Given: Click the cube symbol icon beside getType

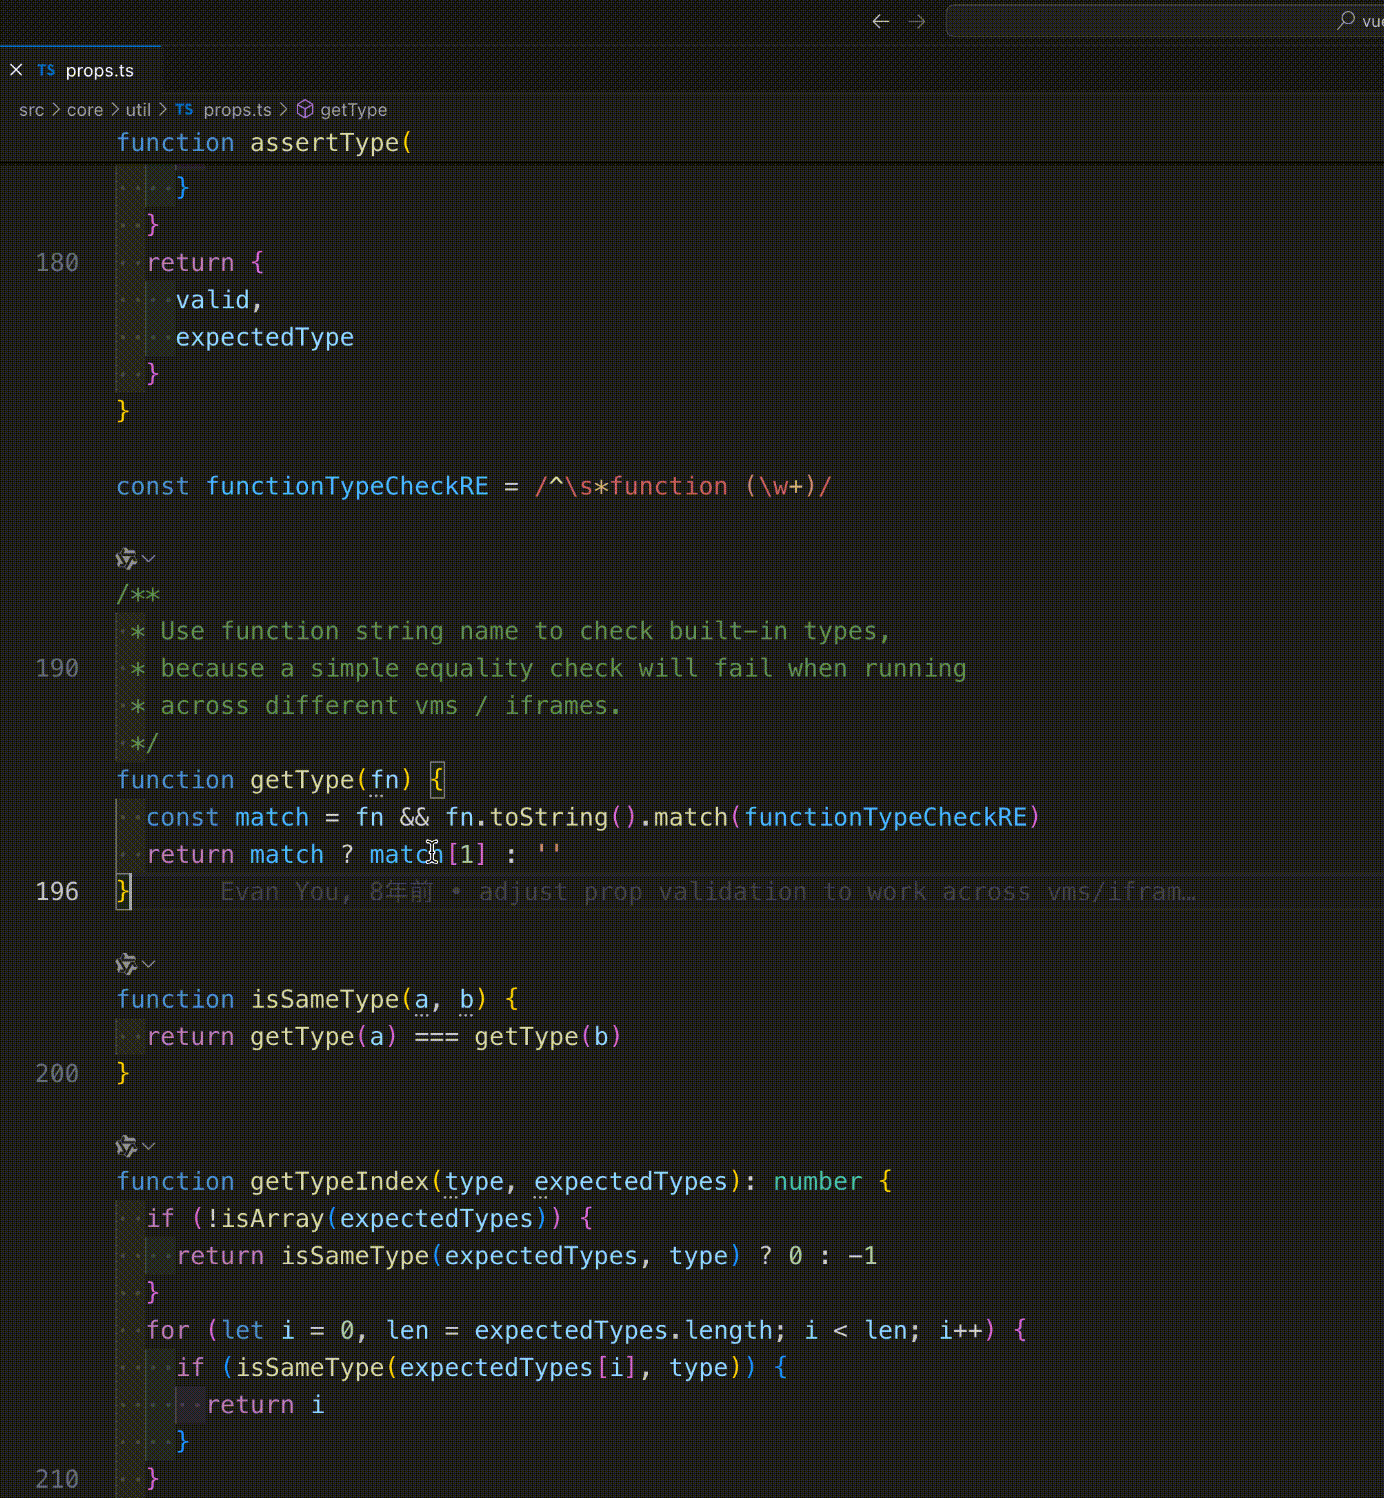Looking at the screenshot, I should pyautogui.click(x=306, y=109).
